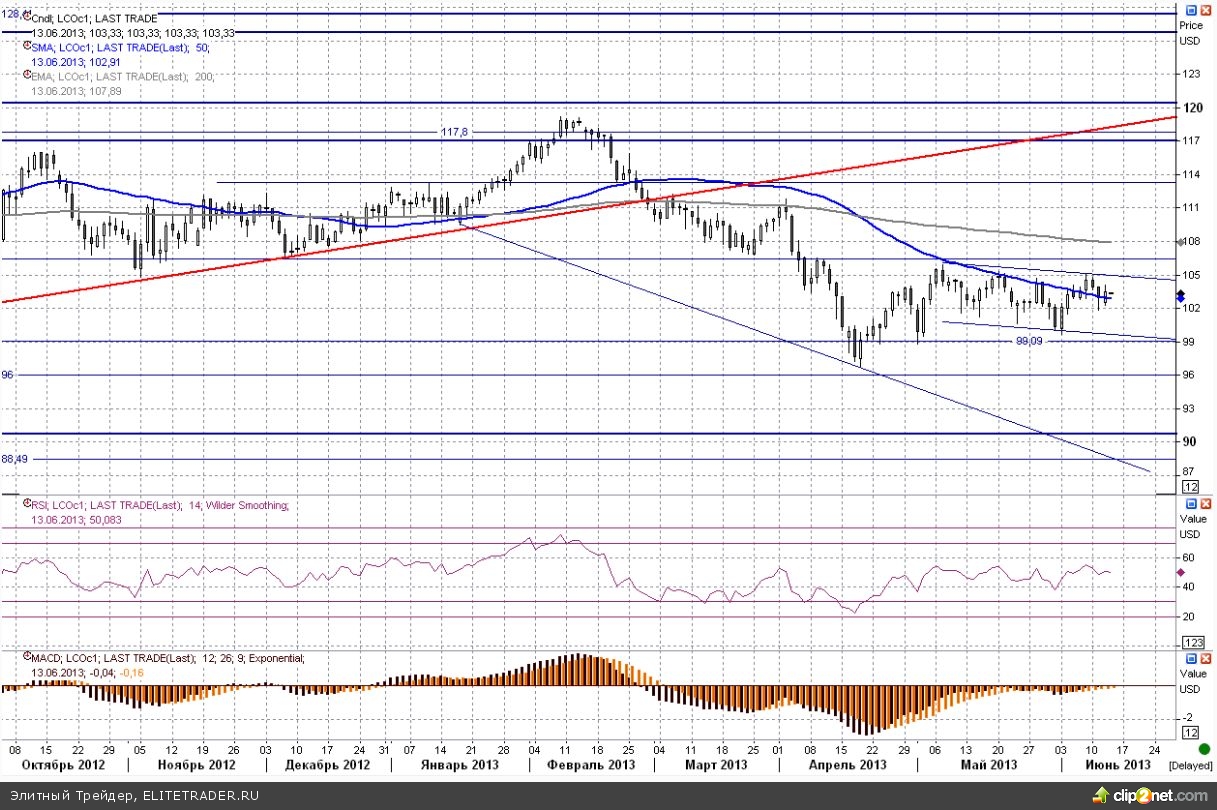Maximize the price chart pane
This screenshot has height=810, width=1217.
tap(1189, 11)
